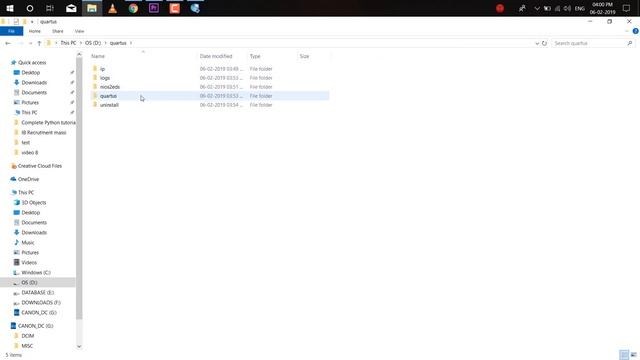Screen dimensions: 640x360
Task: Open Cortana search circle
Action: coord(30,8)
